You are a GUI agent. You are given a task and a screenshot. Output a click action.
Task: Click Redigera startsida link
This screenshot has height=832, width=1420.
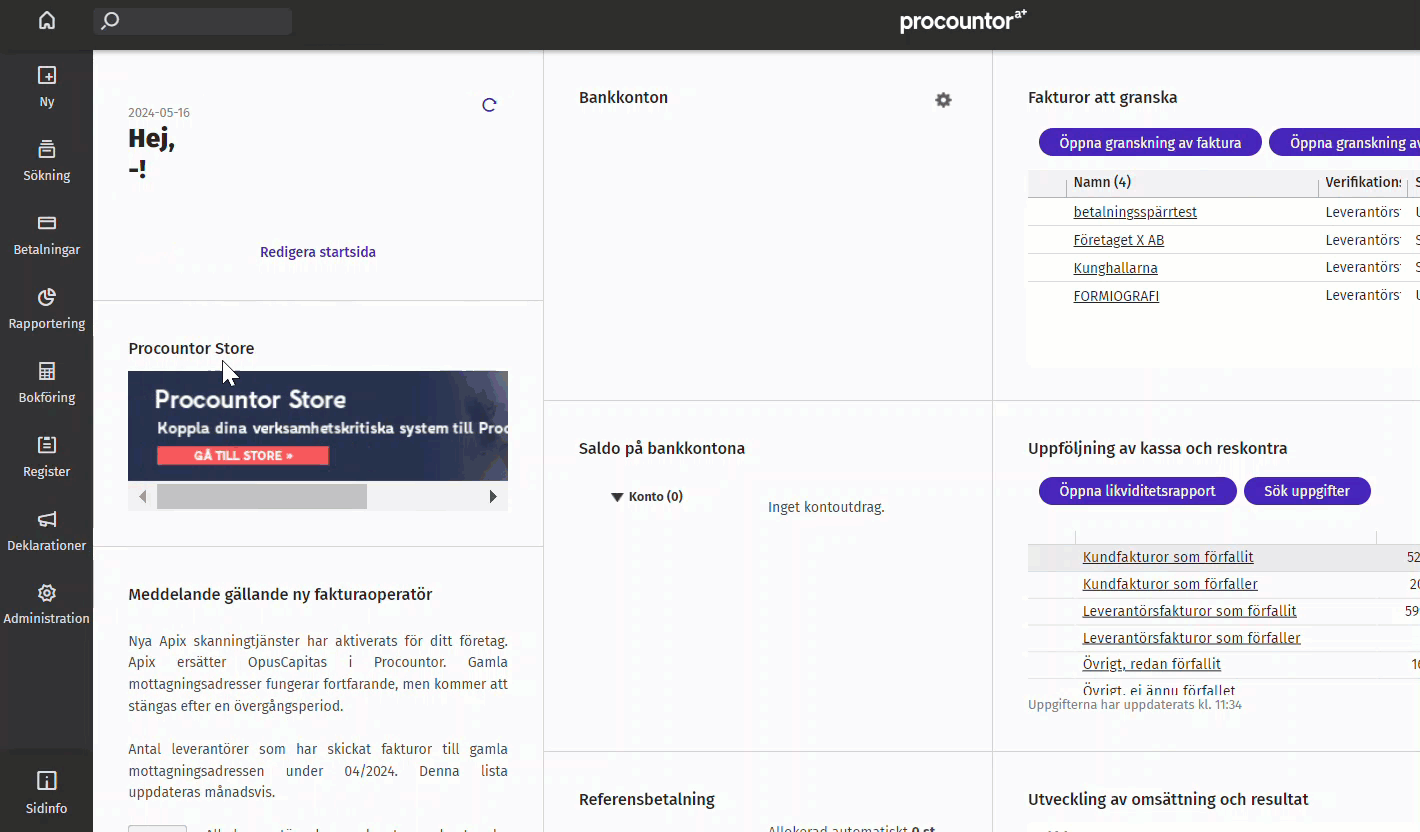pos(318,252)
